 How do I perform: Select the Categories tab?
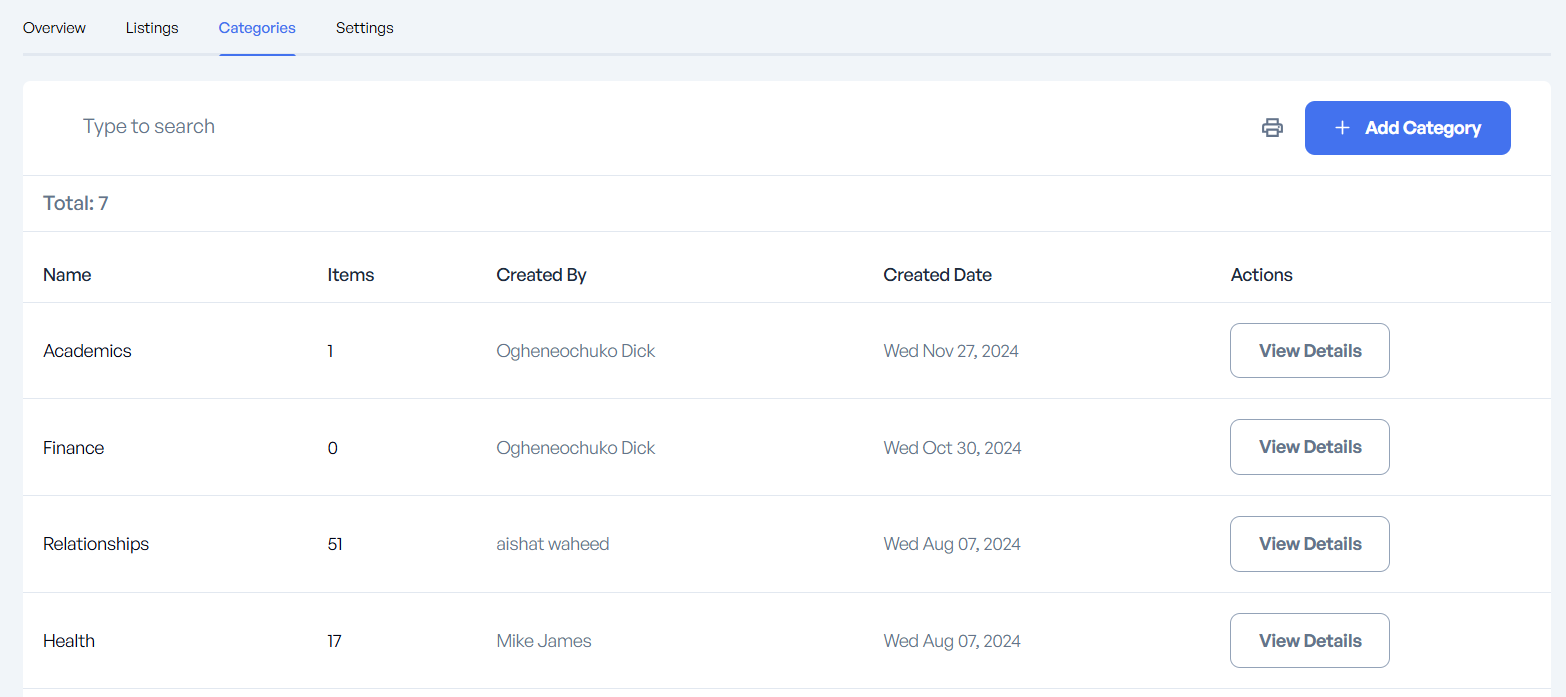[x=257, y=28]
